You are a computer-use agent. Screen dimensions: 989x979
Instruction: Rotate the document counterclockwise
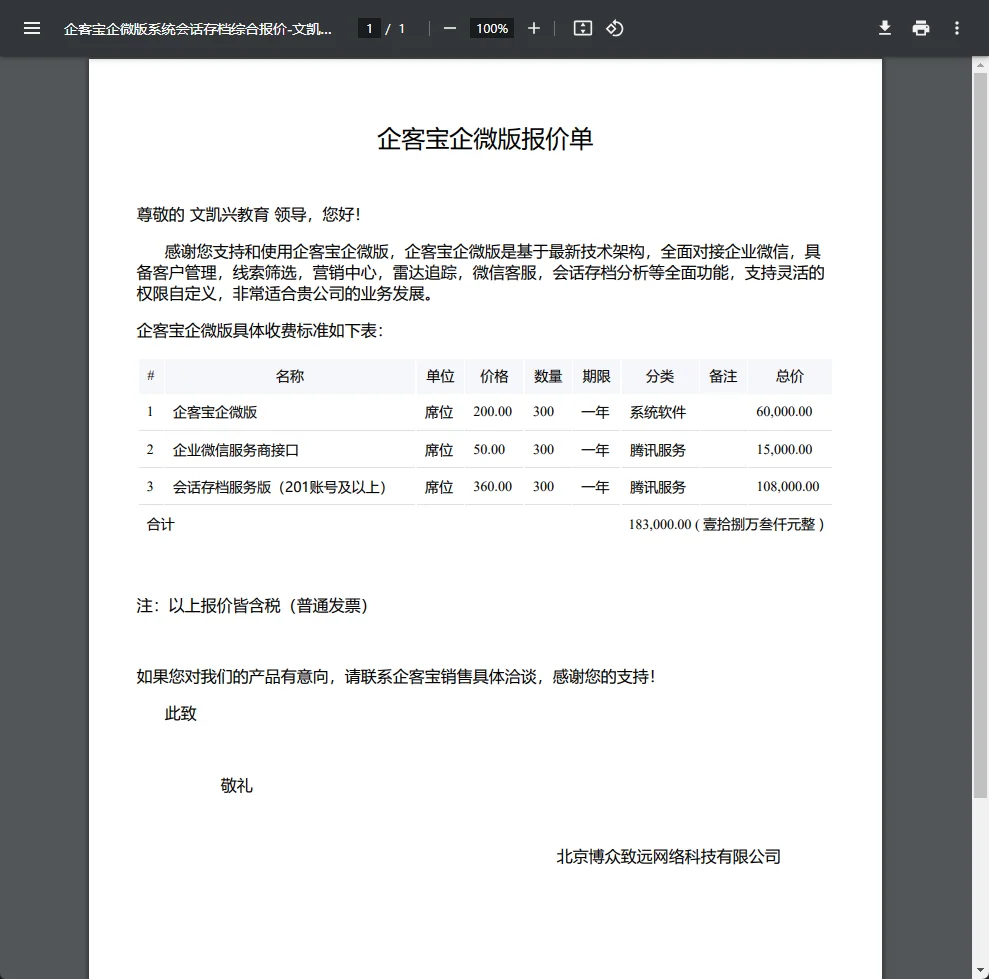(614, 28)
